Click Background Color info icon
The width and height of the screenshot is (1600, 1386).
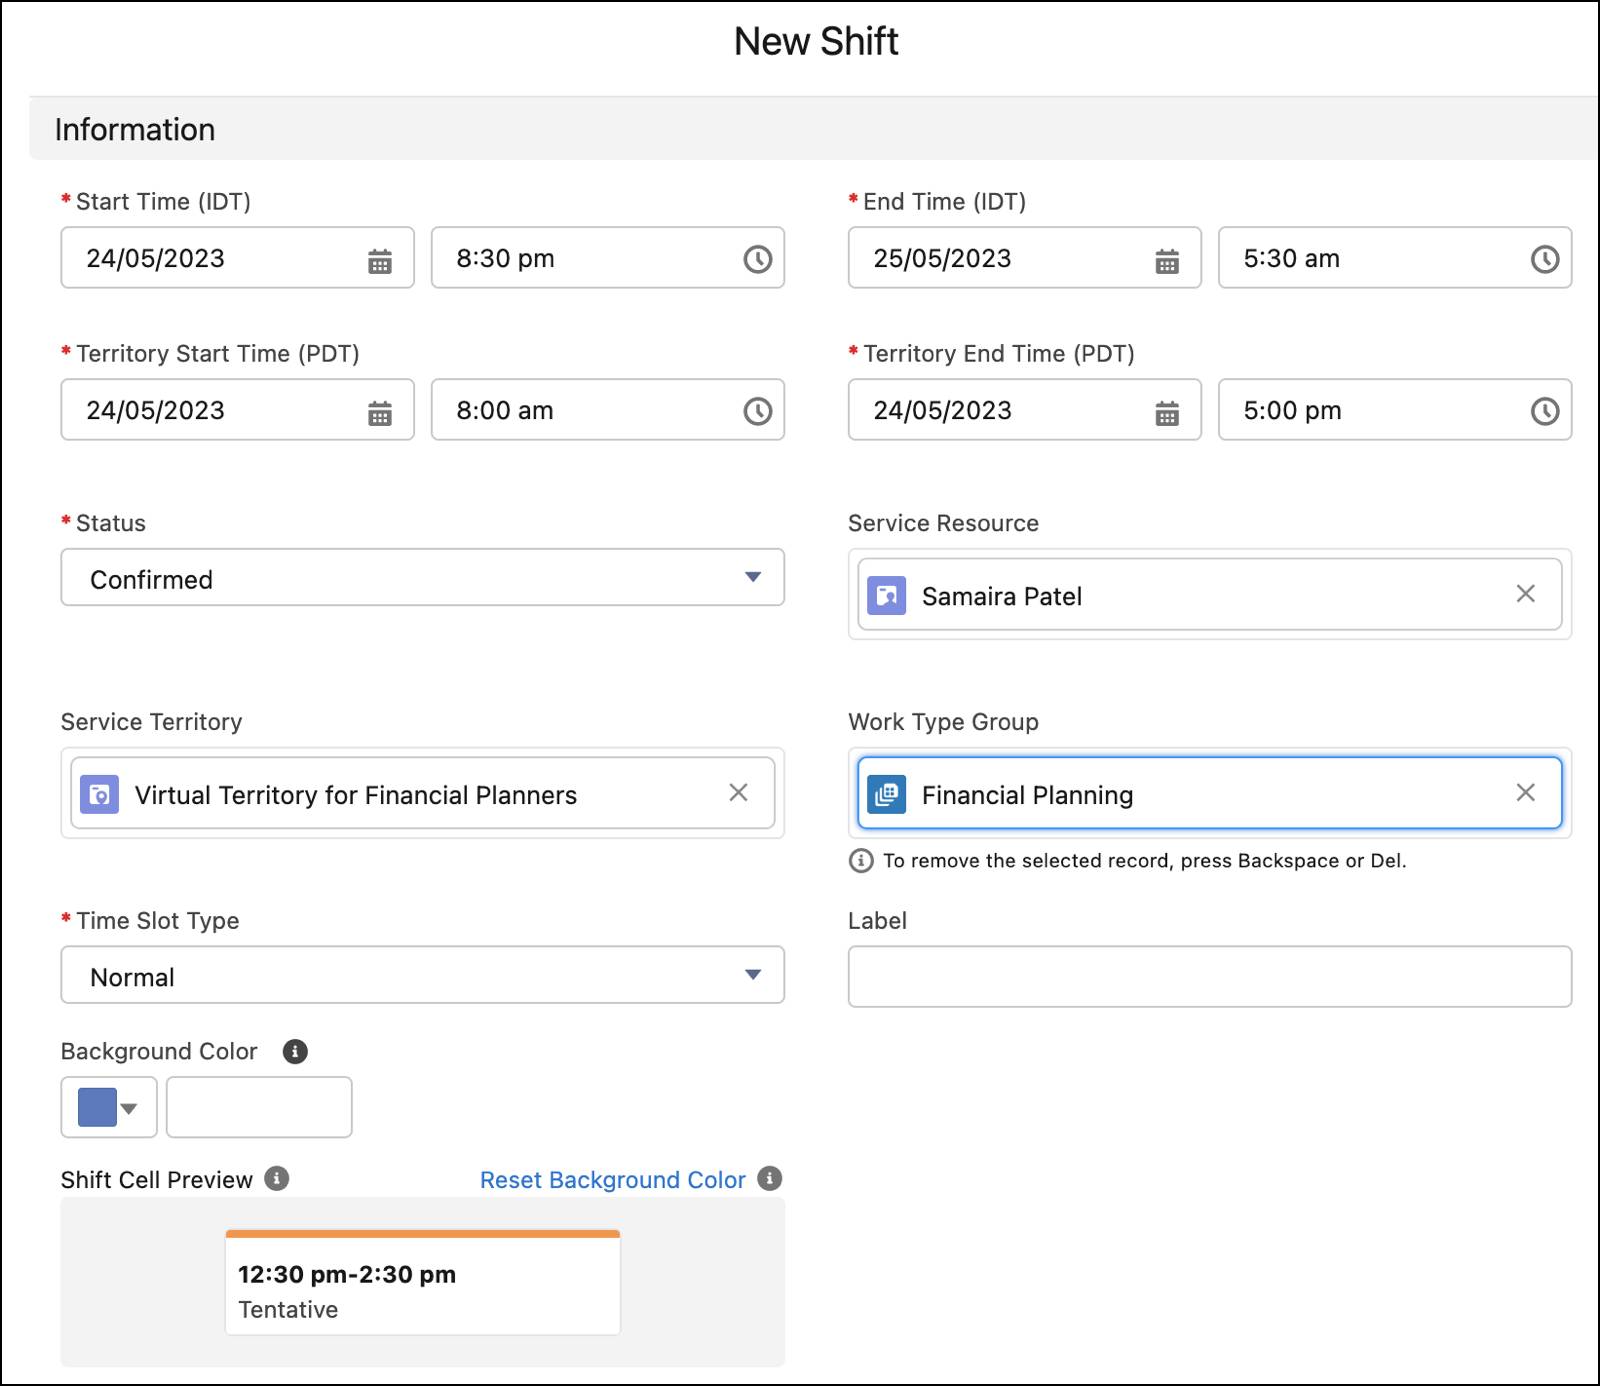pos(295,1051)
